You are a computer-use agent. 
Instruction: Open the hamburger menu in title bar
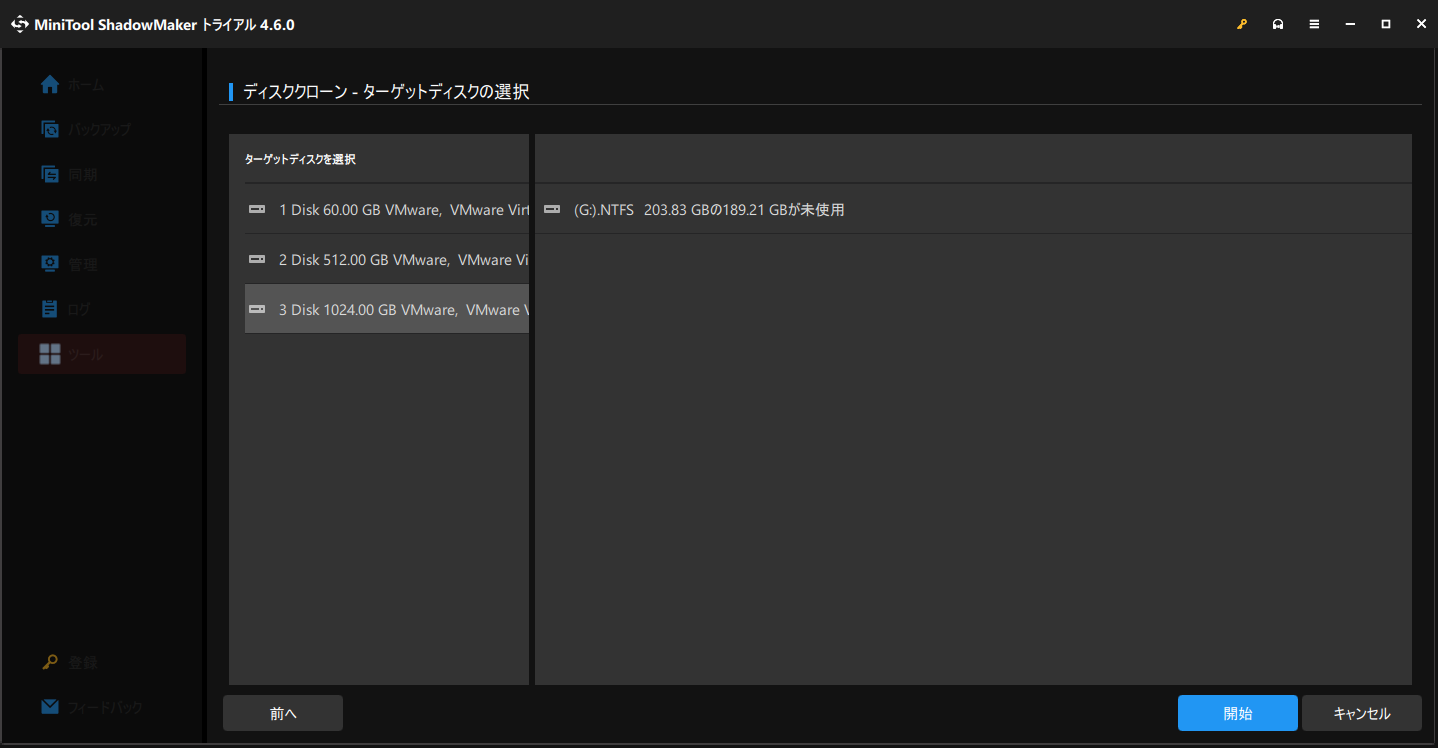(x=1314, y=24)
